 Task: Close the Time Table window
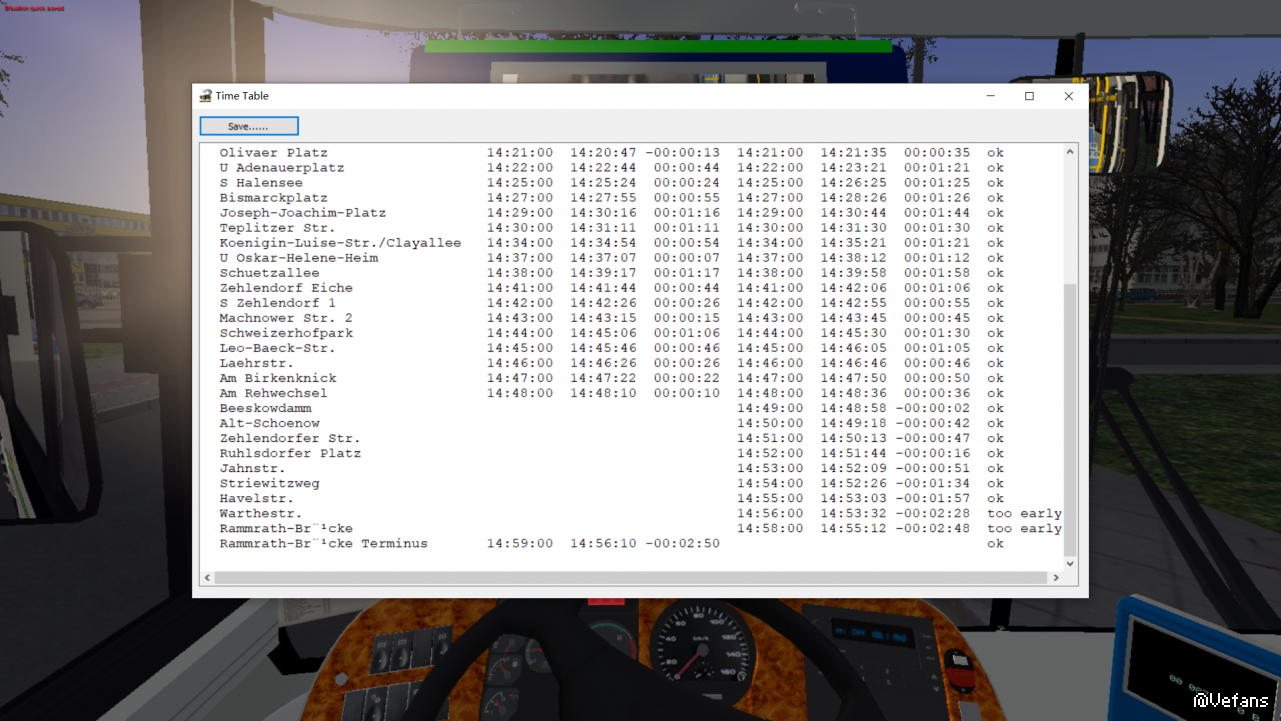pos(1068,96)
